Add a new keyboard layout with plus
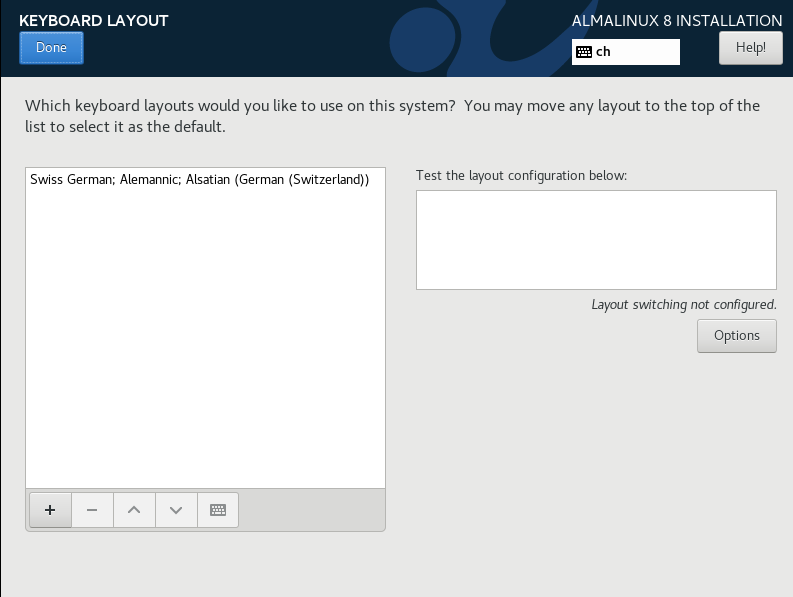Screen dimensions: 793x597 coord(50,510)
